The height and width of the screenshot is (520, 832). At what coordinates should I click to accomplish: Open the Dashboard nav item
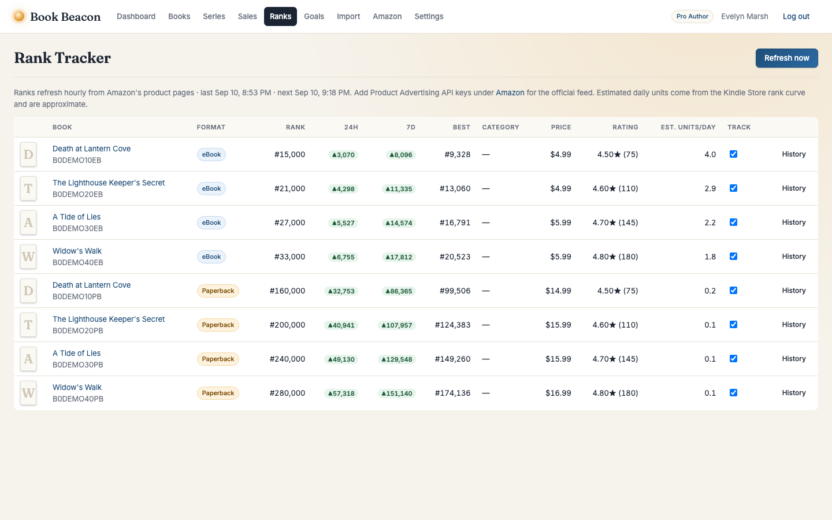pyautogui.click(x=136, y=16)
